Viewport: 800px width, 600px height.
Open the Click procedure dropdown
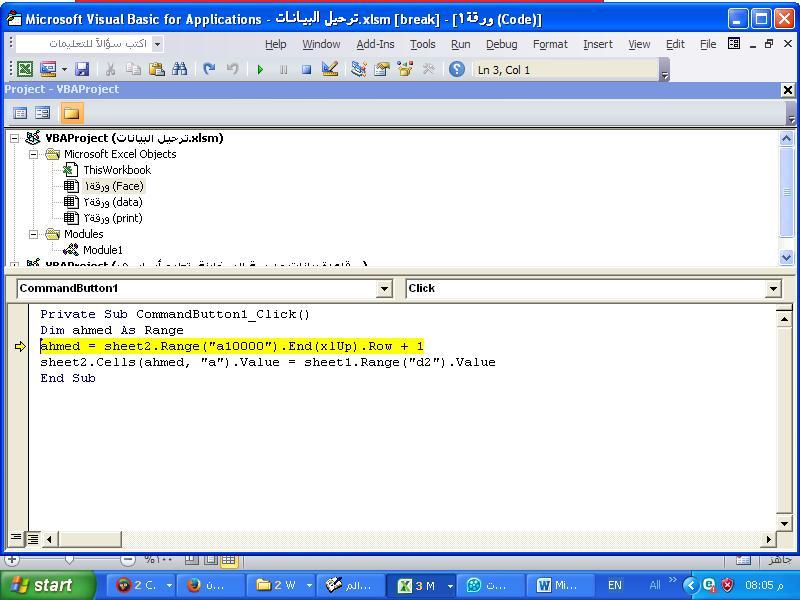coord(773,289)
